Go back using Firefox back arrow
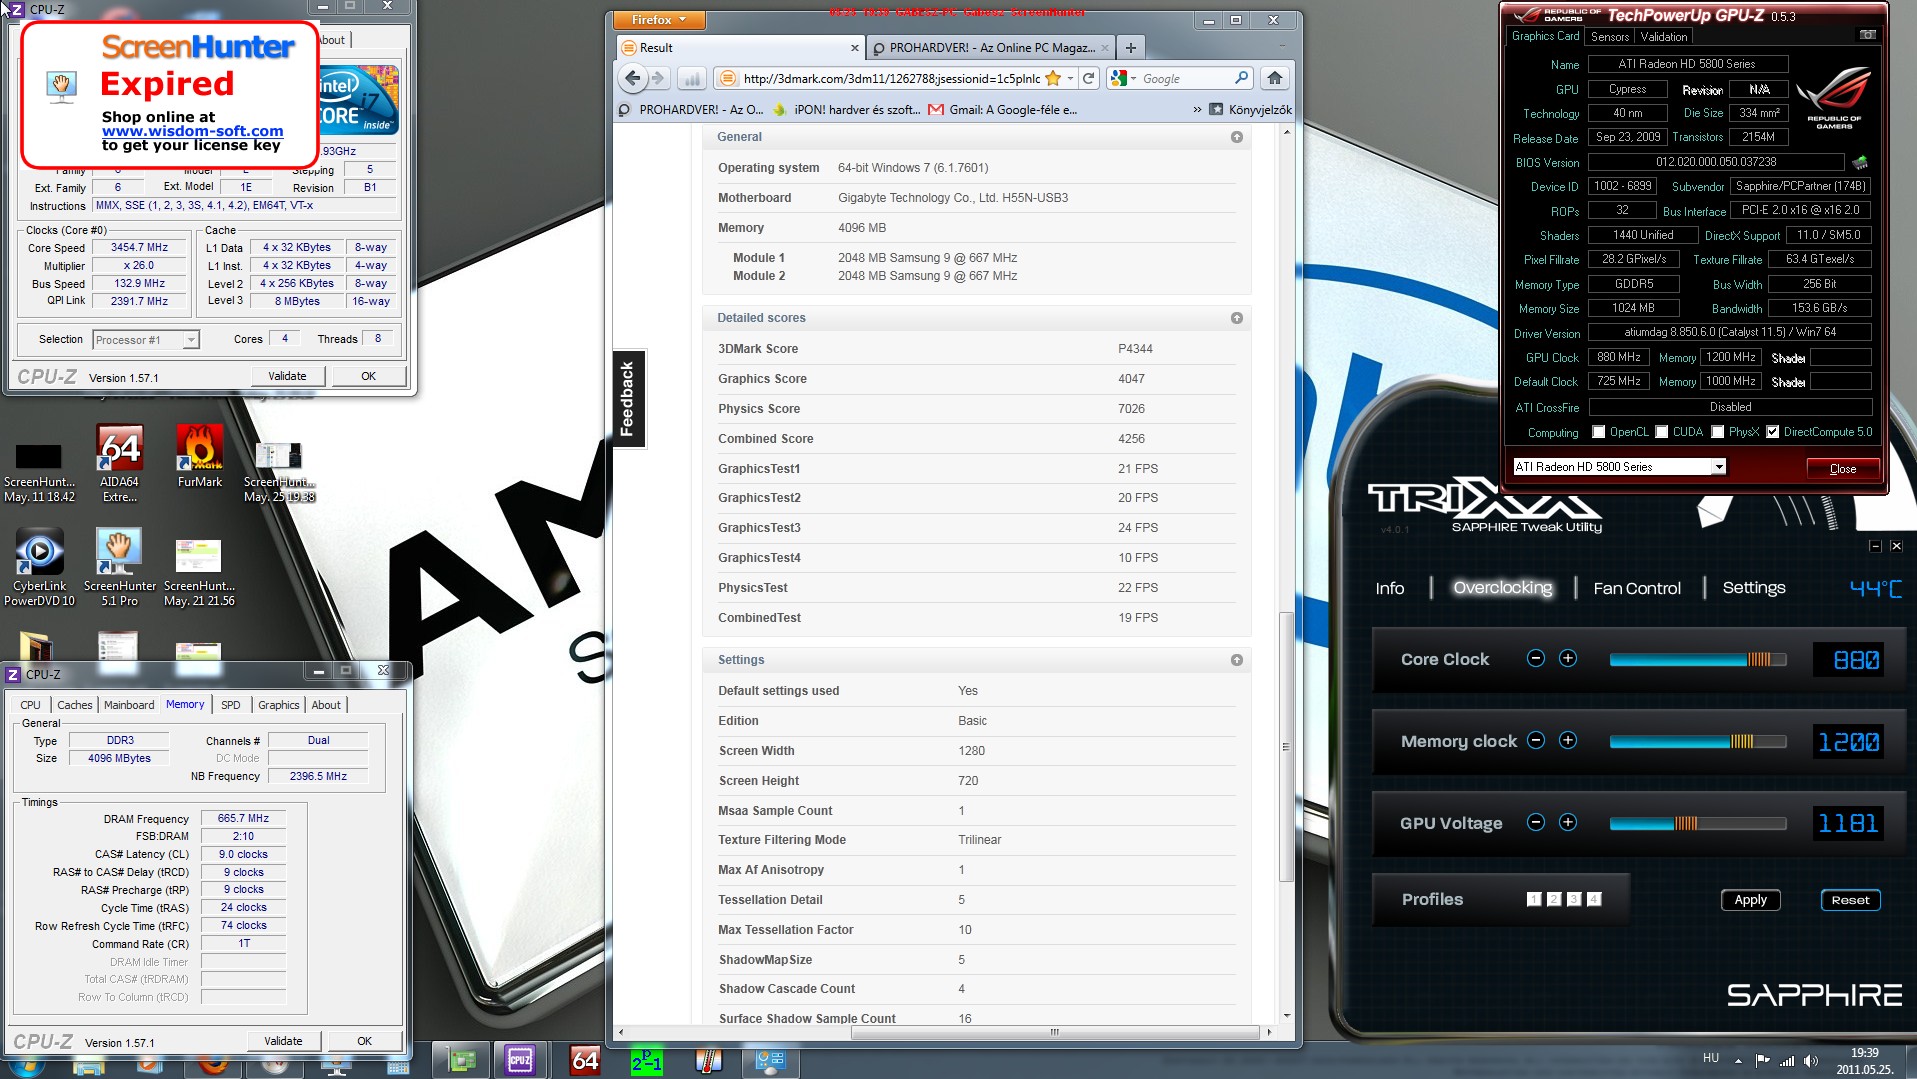The height and width of the screenshot is (1079, 1917). (x=632, y=78)
